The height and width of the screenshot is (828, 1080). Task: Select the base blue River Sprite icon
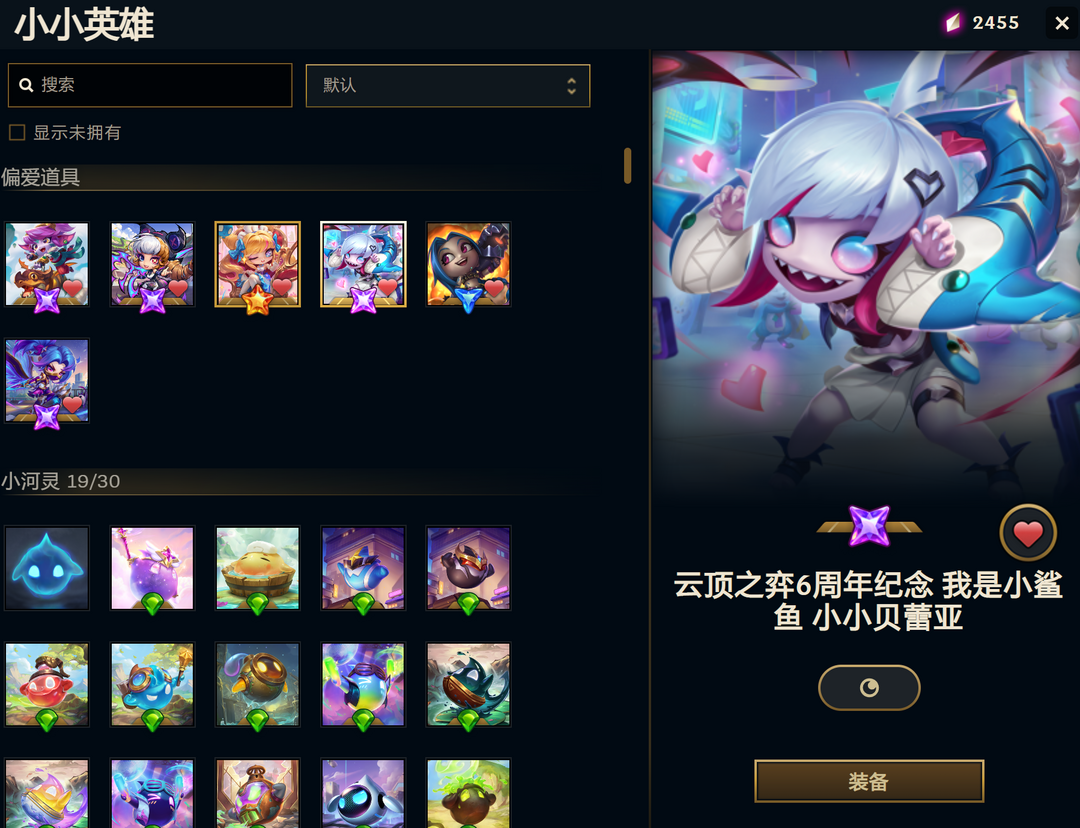(x=47, y=568)
